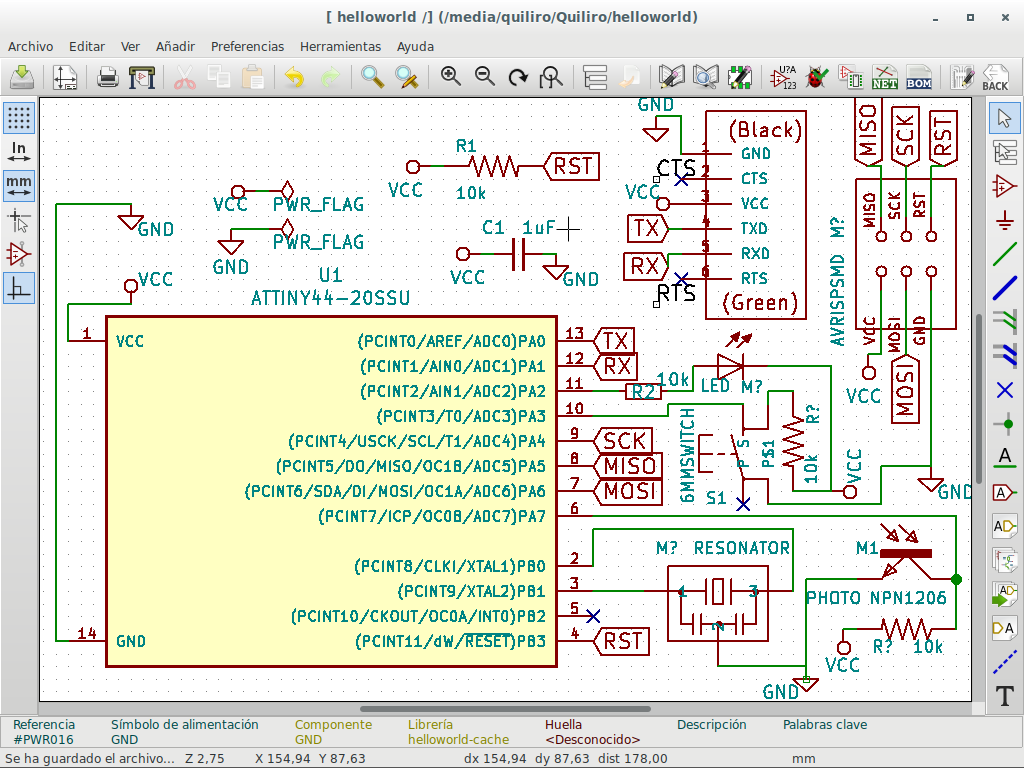Image resolution: width=1024 pixels, height=768 pixels.
Task: Switch units to inches
Action: 18,152
